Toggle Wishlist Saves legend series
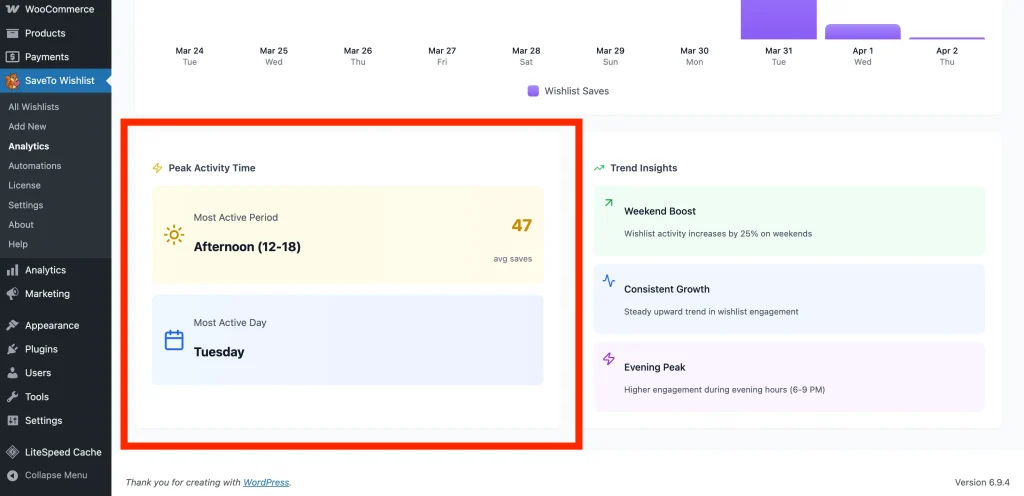This screenshot has width=1024, height=496. tap(568, 91)
